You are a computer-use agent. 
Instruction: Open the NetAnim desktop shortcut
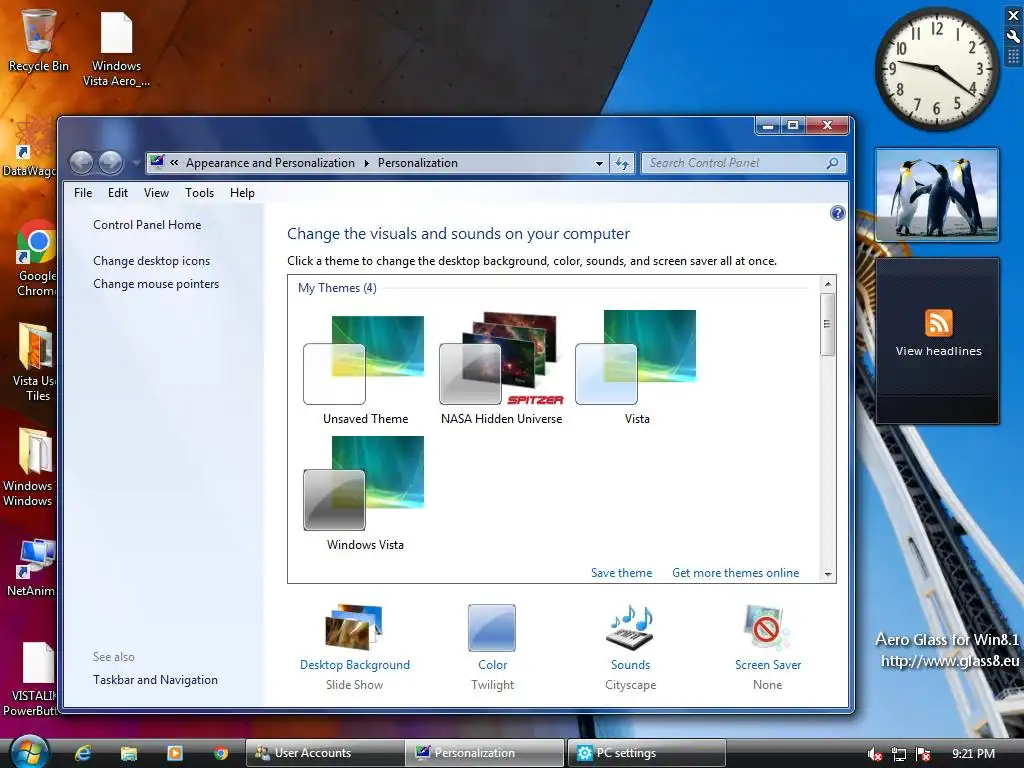(31, 567)
